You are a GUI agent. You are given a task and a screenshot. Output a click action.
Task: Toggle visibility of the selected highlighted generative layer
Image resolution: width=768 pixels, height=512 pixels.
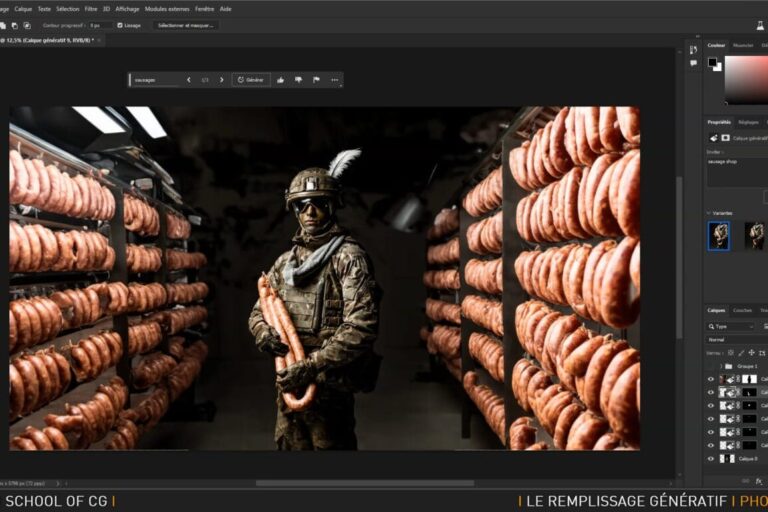point(711,392)
